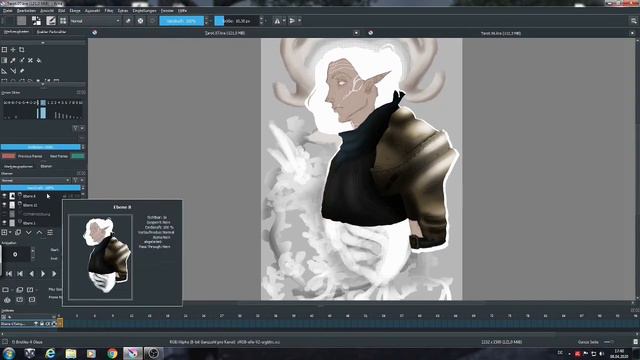The width and height of the screenshot is (640, 360).
Task: Open horizontal mirror options dropdown arrow
Action: click(284, 21)
